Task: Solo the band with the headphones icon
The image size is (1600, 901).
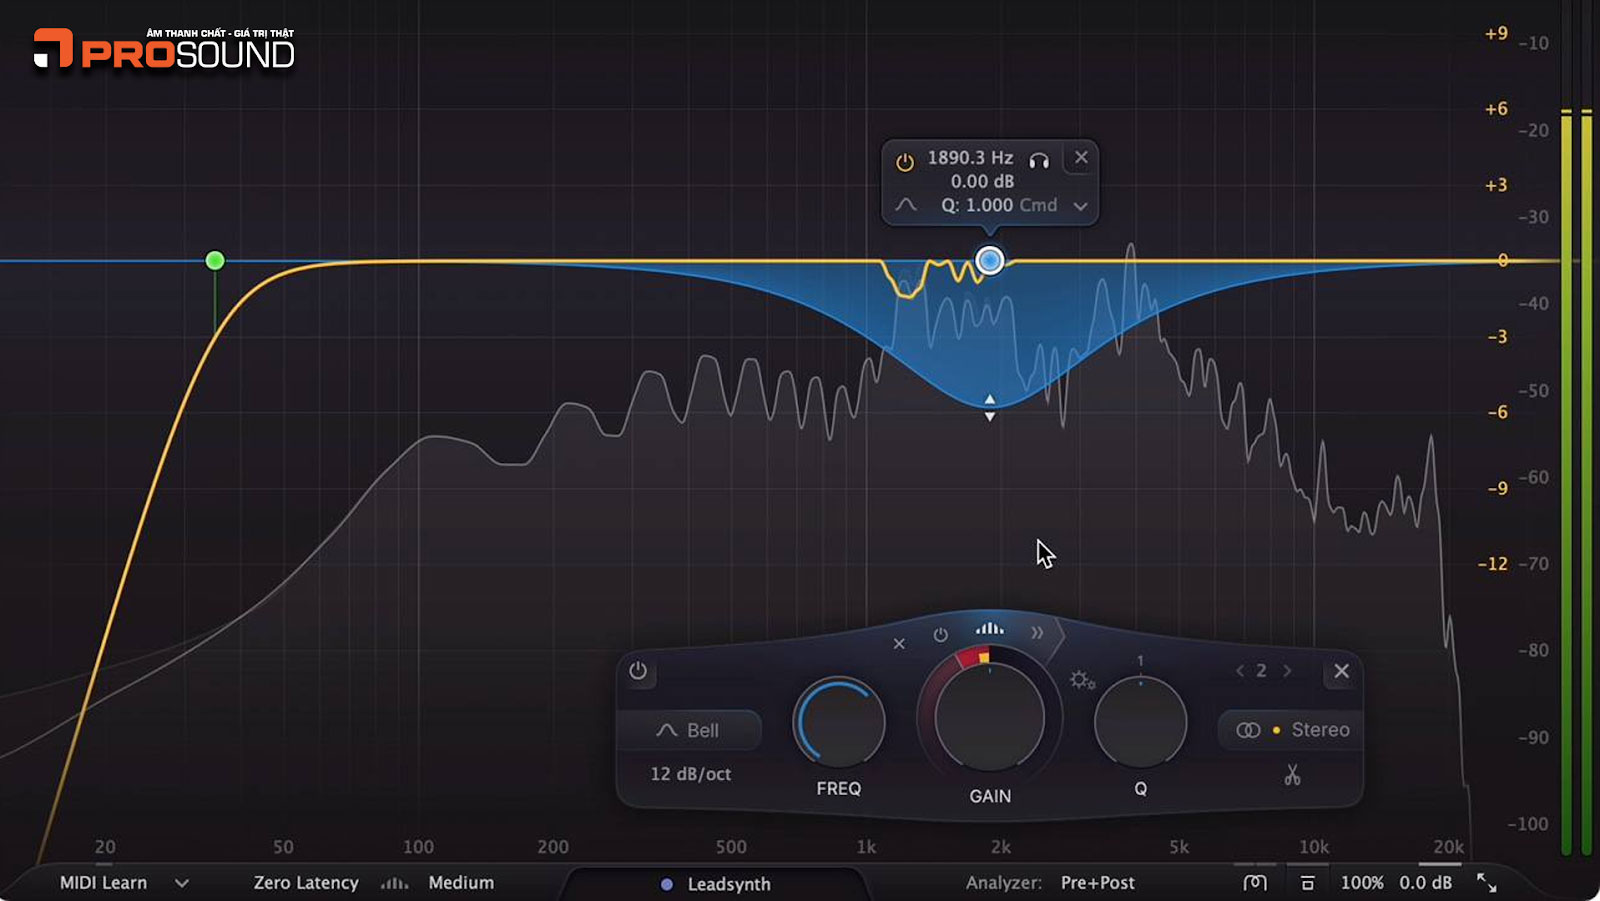Action: (1039, 160)
